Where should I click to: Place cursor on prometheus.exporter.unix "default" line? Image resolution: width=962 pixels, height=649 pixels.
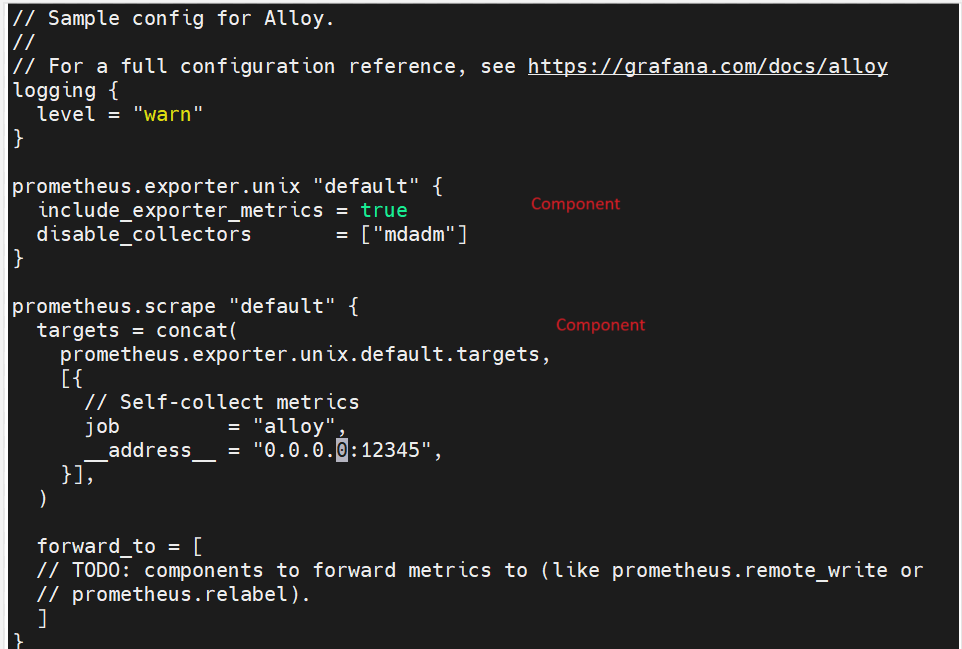pos(227,186)
